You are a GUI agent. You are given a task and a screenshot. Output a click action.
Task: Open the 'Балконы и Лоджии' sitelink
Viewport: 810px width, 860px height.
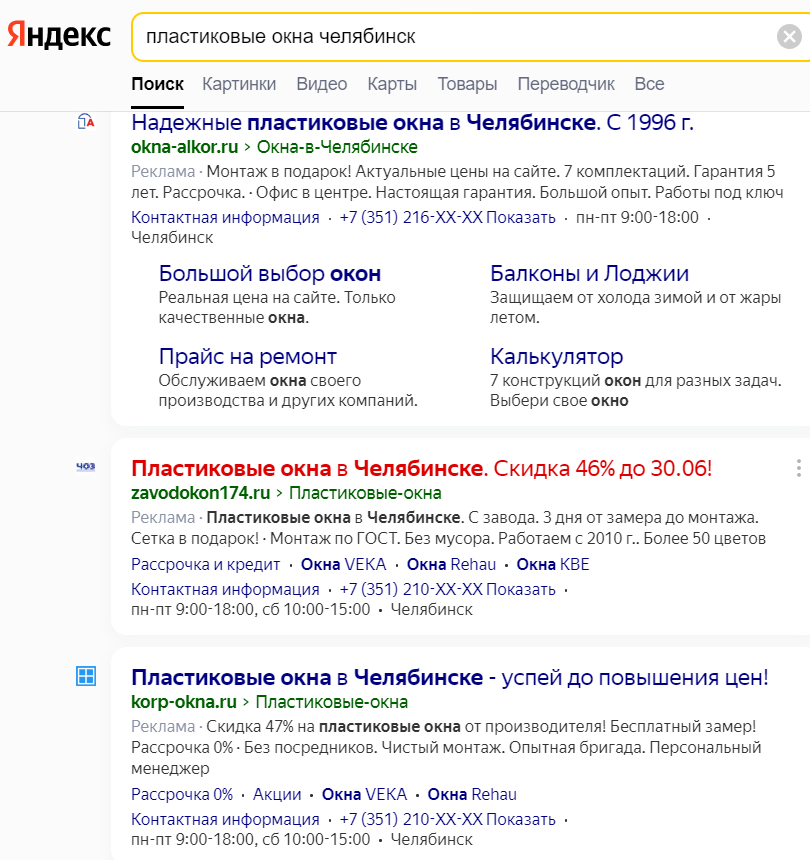tap(589, 273)
